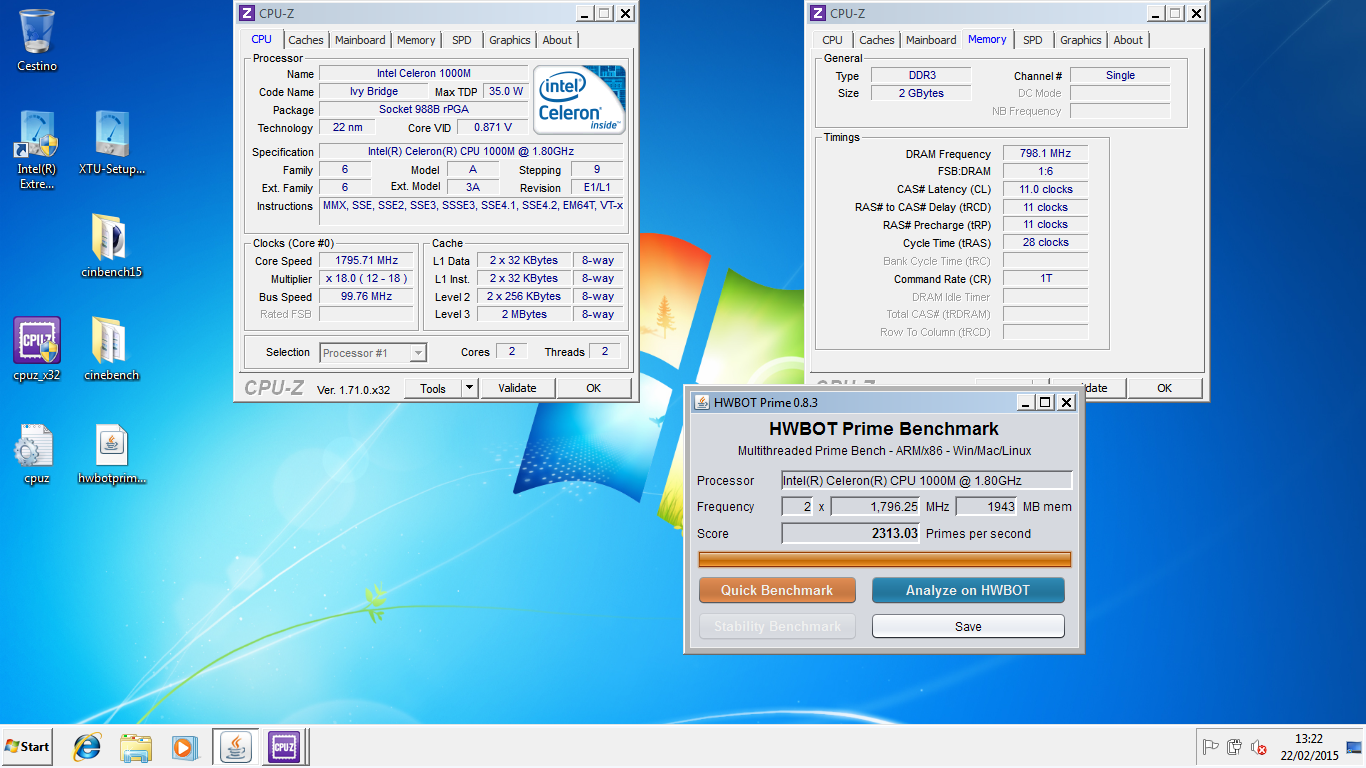This screenshot has height=768, width=1366.
Task: Open the Cestino recycle bin icon
Action: [x=37, y=40]
